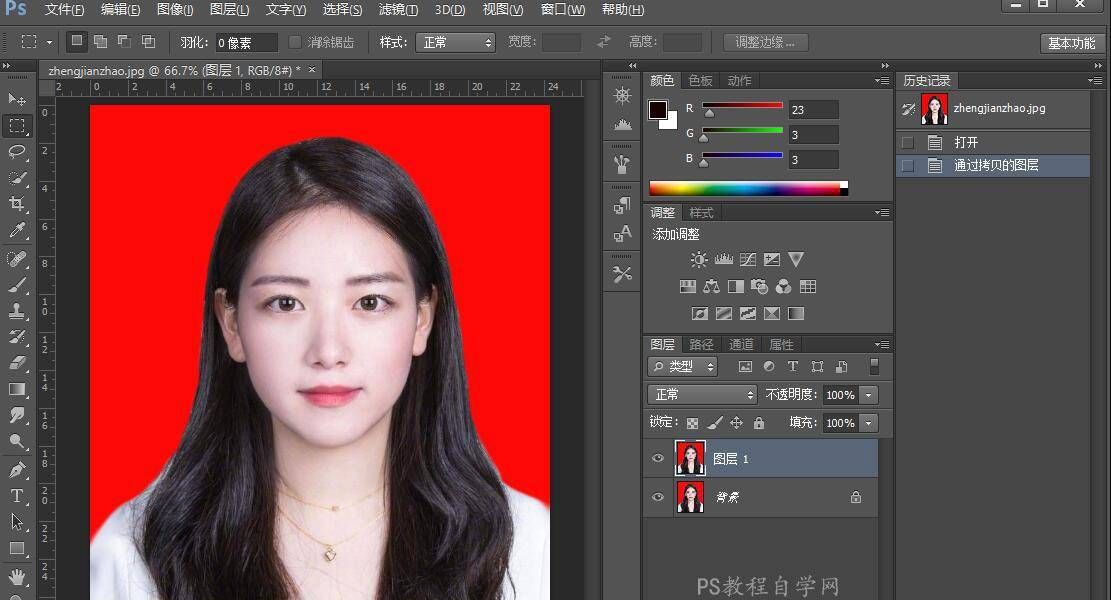Enable the 消除锯齿 checkbox
This screenshot has width=1111, height=600.
294,42
